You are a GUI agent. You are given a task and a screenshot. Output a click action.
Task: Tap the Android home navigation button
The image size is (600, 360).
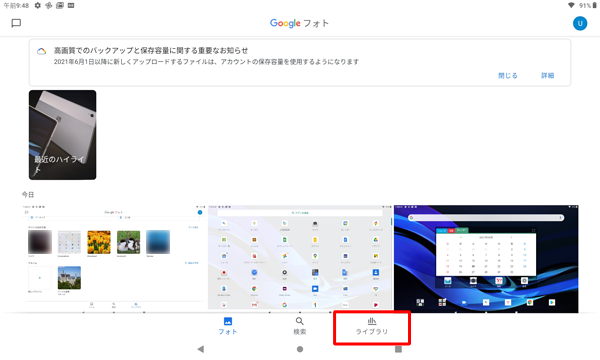300,349
